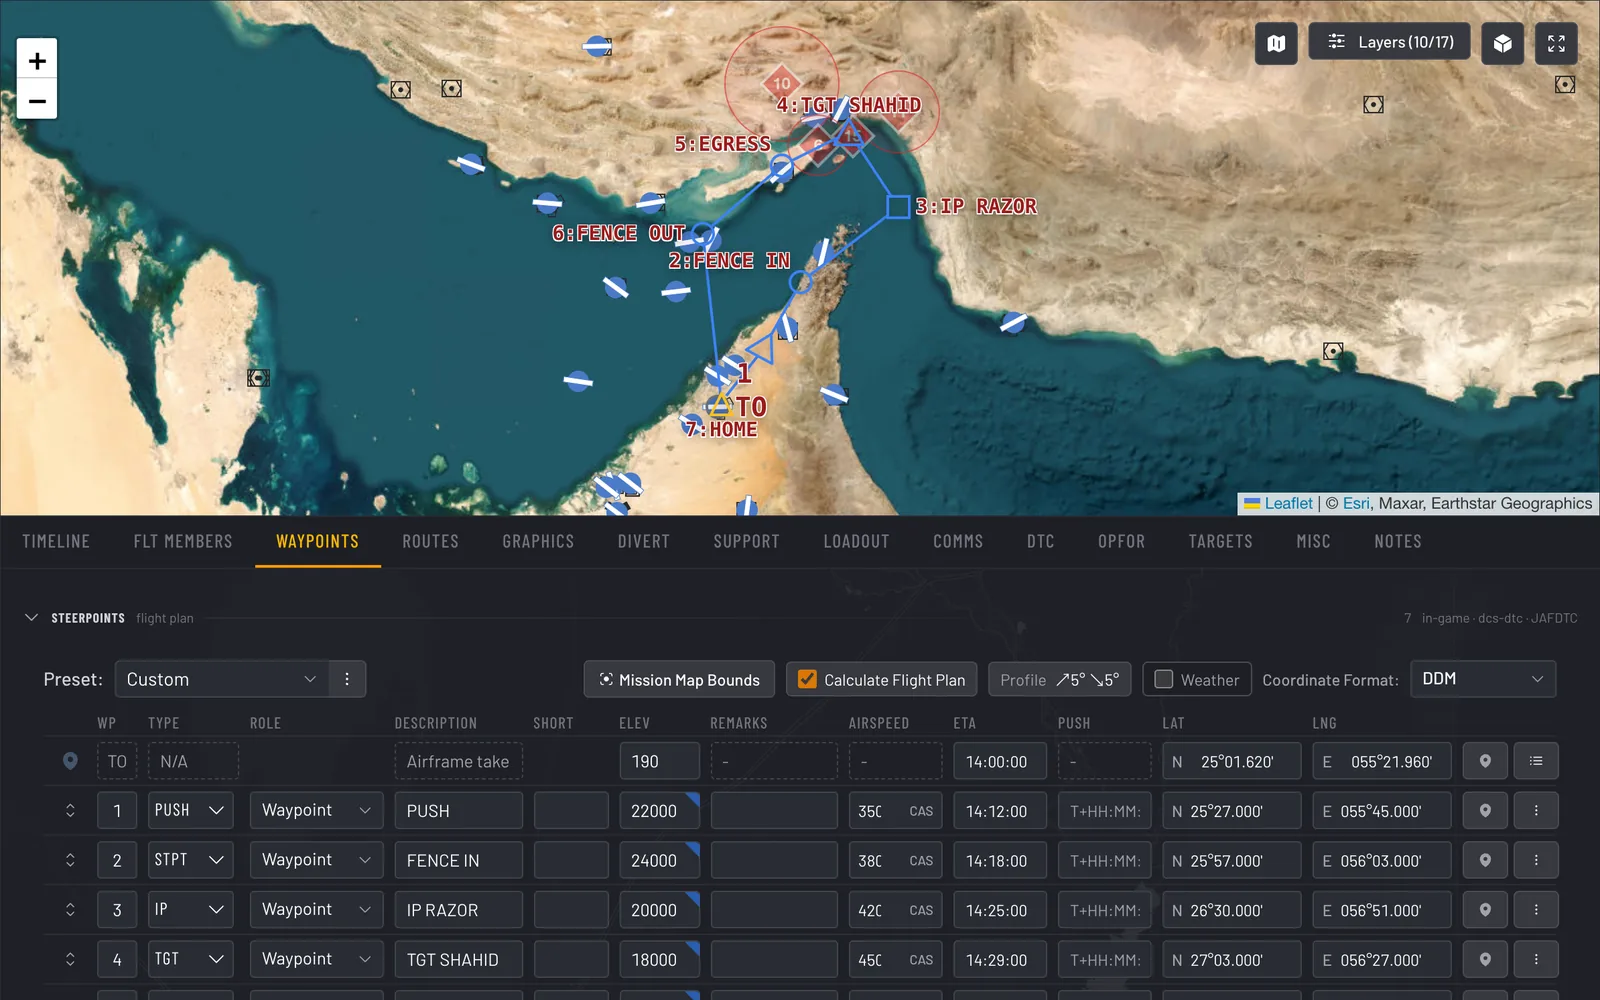Toggle CAS airspeed unit in TGT SHAHID row
The height and width of the screenshot is (1000, 1600).
click(921, 960)
